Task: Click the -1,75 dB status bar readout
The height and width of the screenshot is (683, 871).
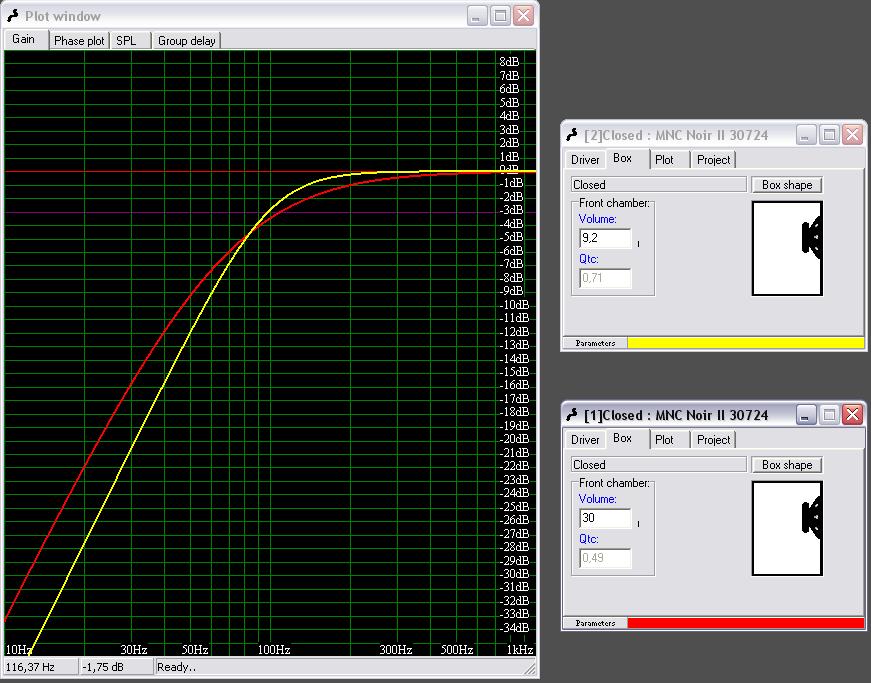Action: [x=116, y=667]
